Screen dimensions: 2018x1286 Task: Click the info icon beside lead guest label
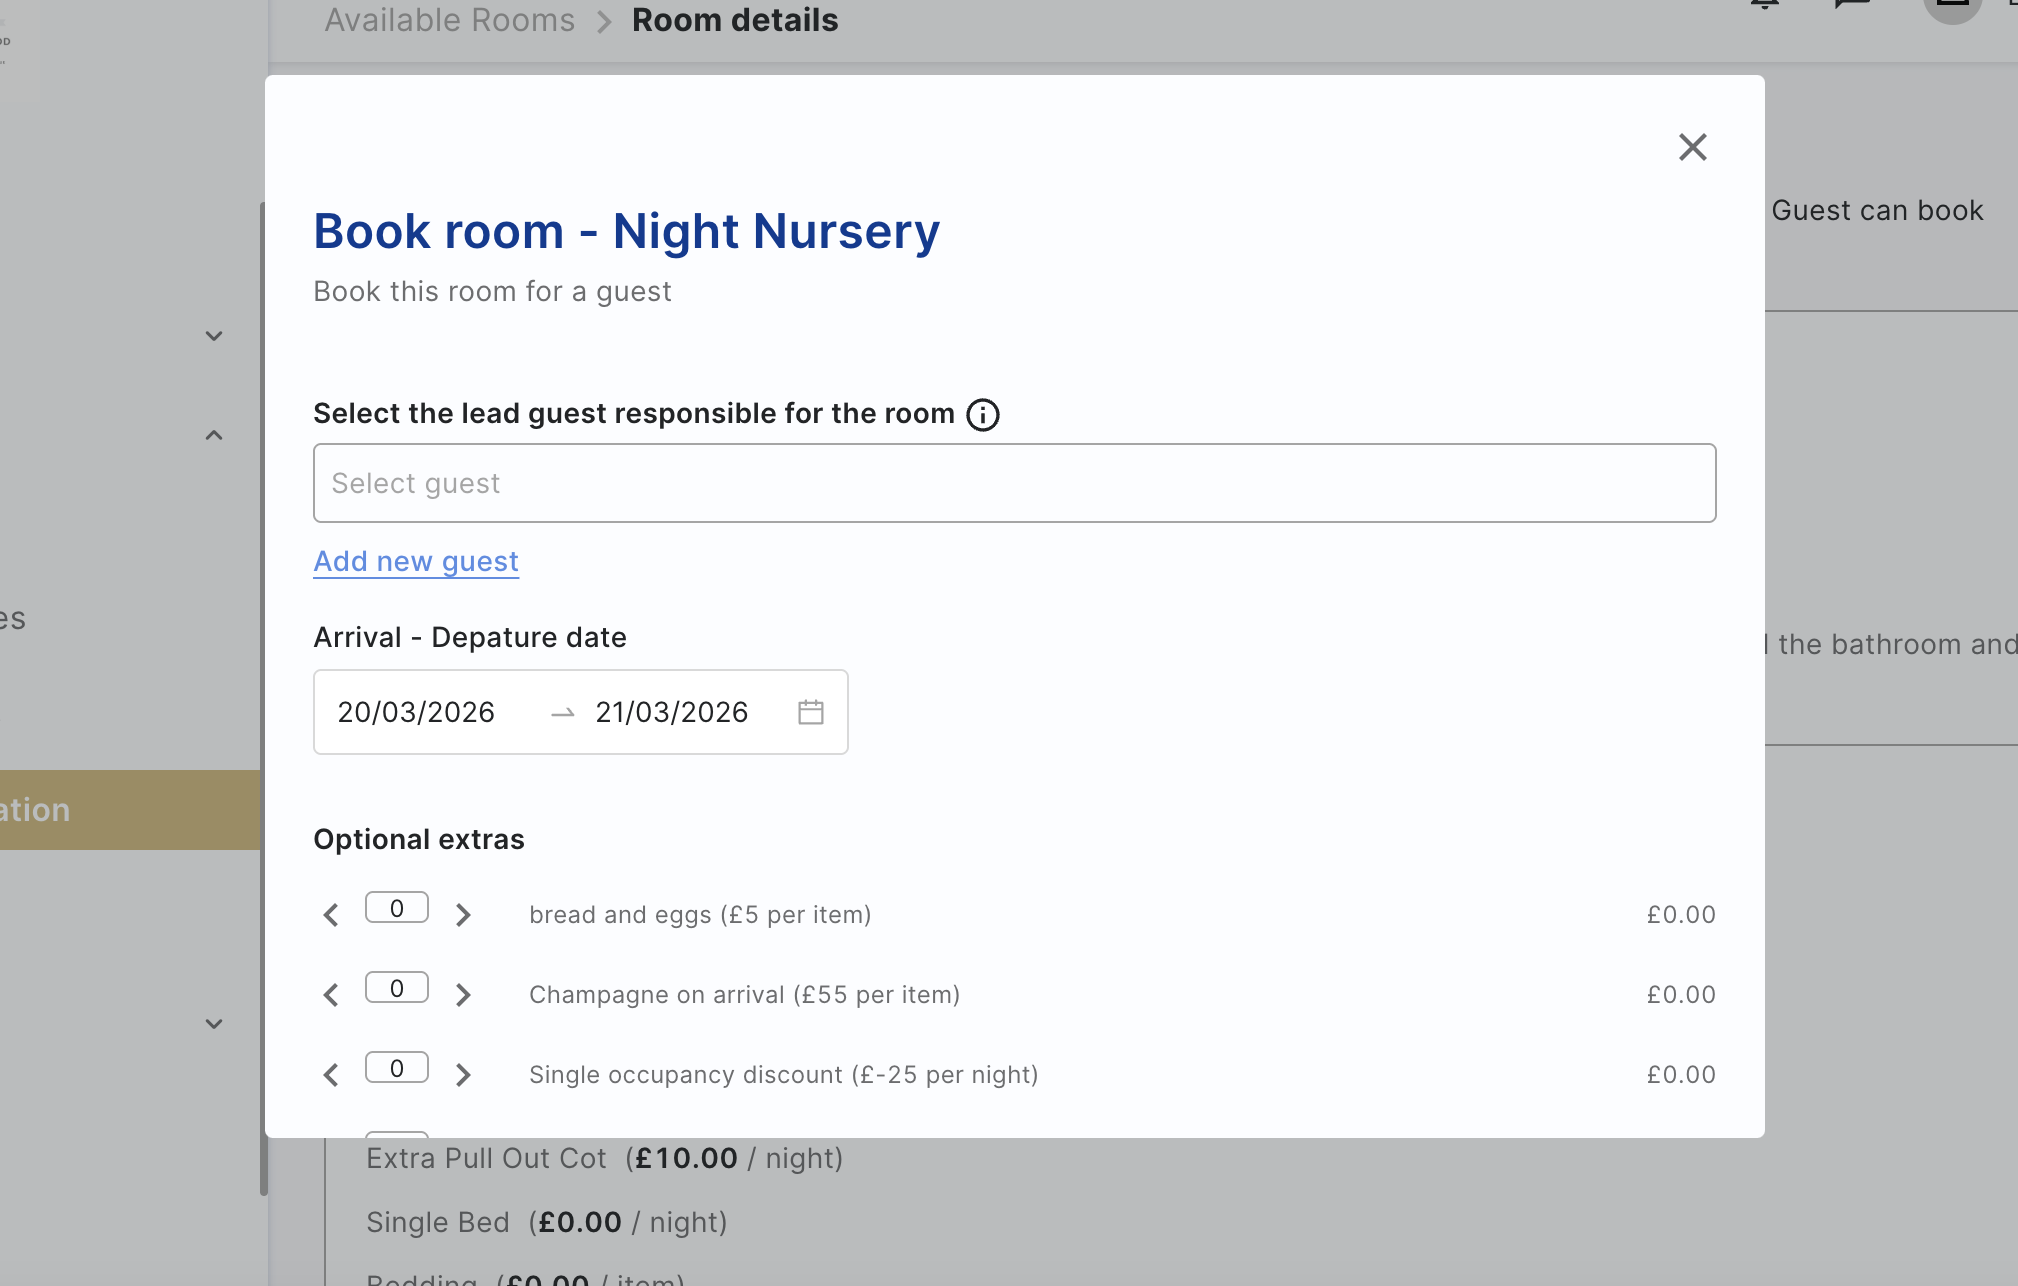coord(982,414)
